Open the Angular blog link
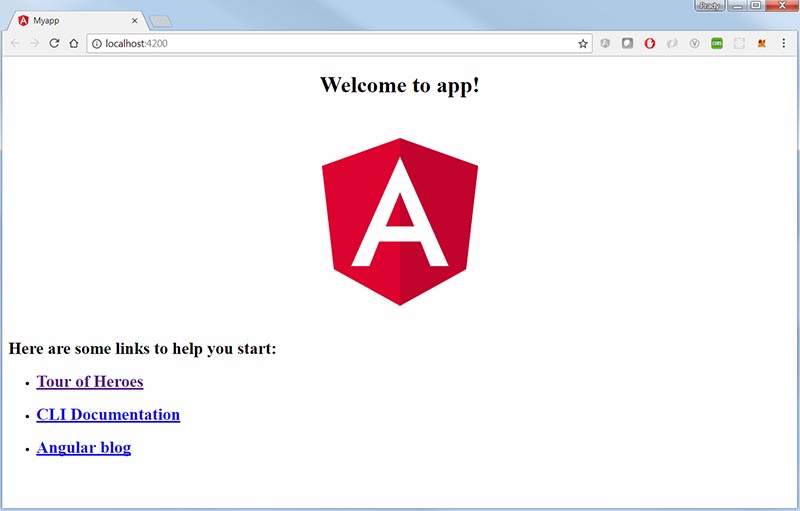 click(84, 447)
